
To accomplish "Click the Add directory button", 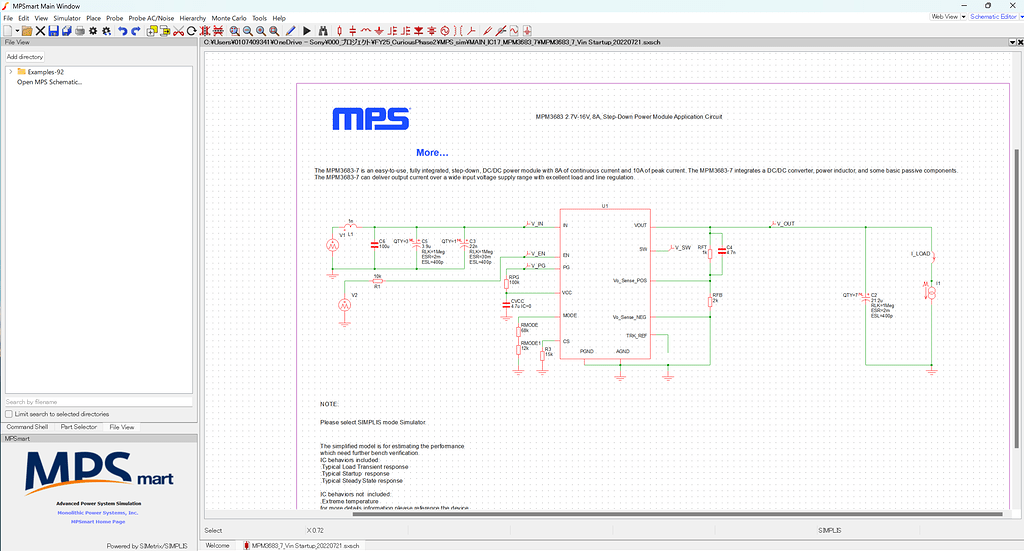I will click(25, 57).
